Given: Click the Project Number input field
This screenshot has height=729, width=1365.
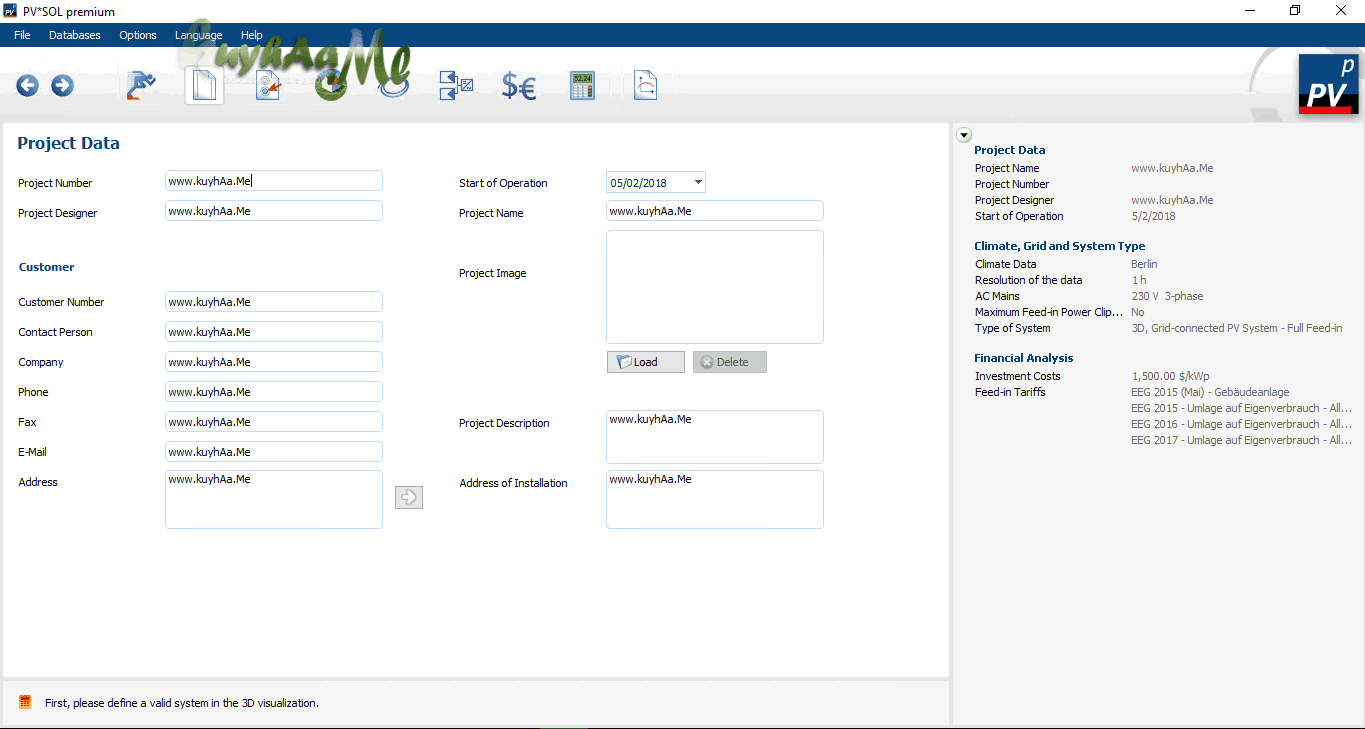Looking at the screenshot, I should [x=274, y=181].
